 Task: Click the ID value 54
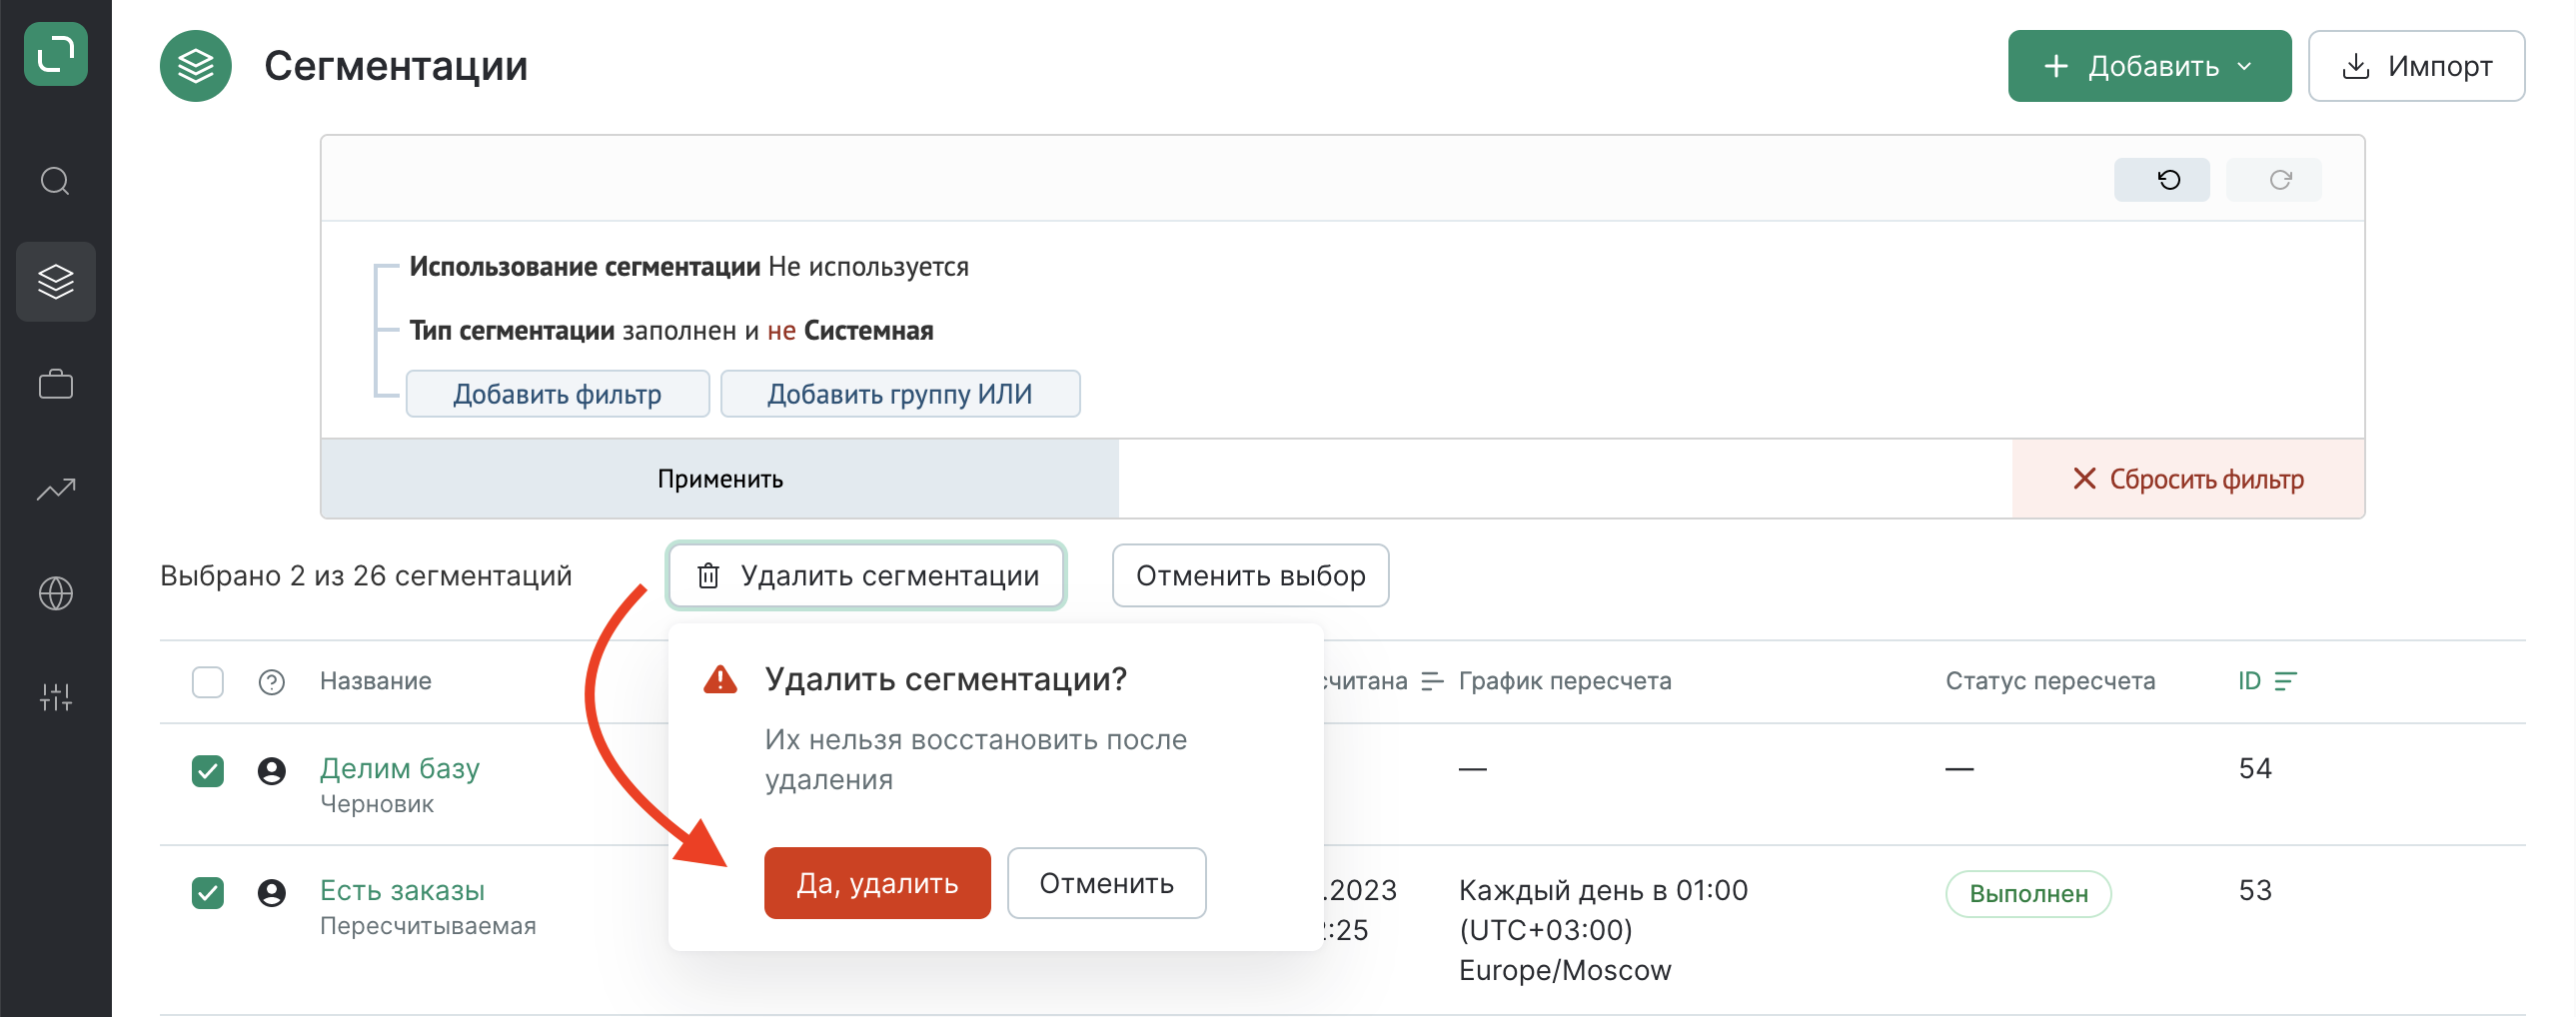(2255, 768)
